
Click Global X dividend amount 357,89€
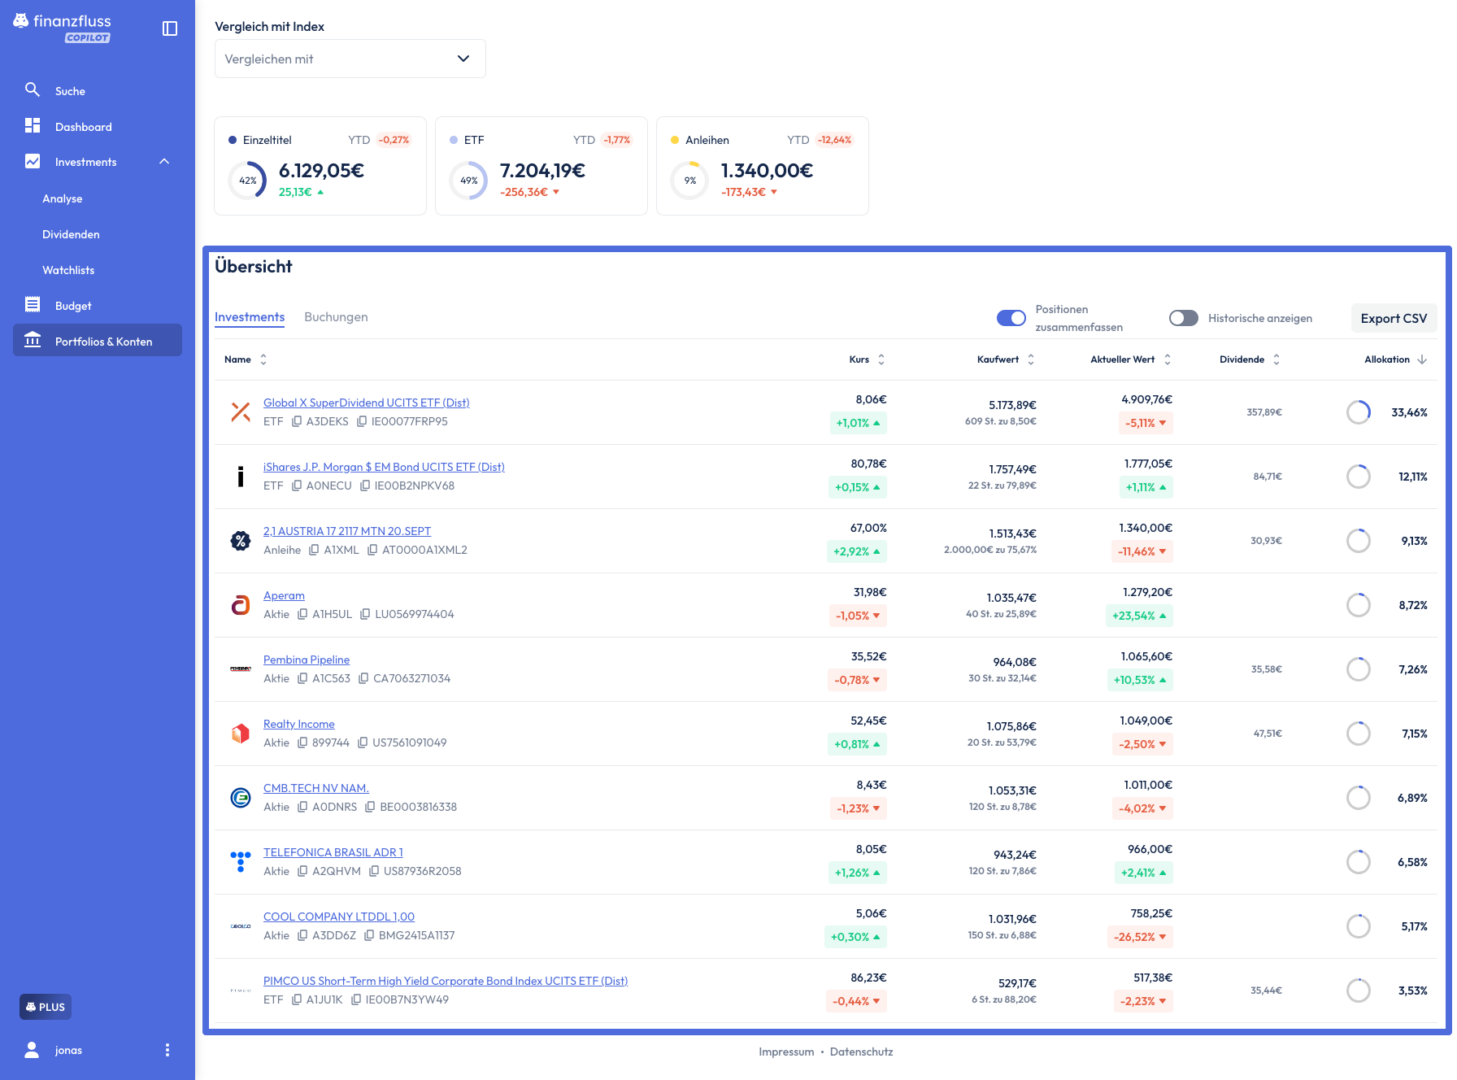click(x=1264, y=412)
